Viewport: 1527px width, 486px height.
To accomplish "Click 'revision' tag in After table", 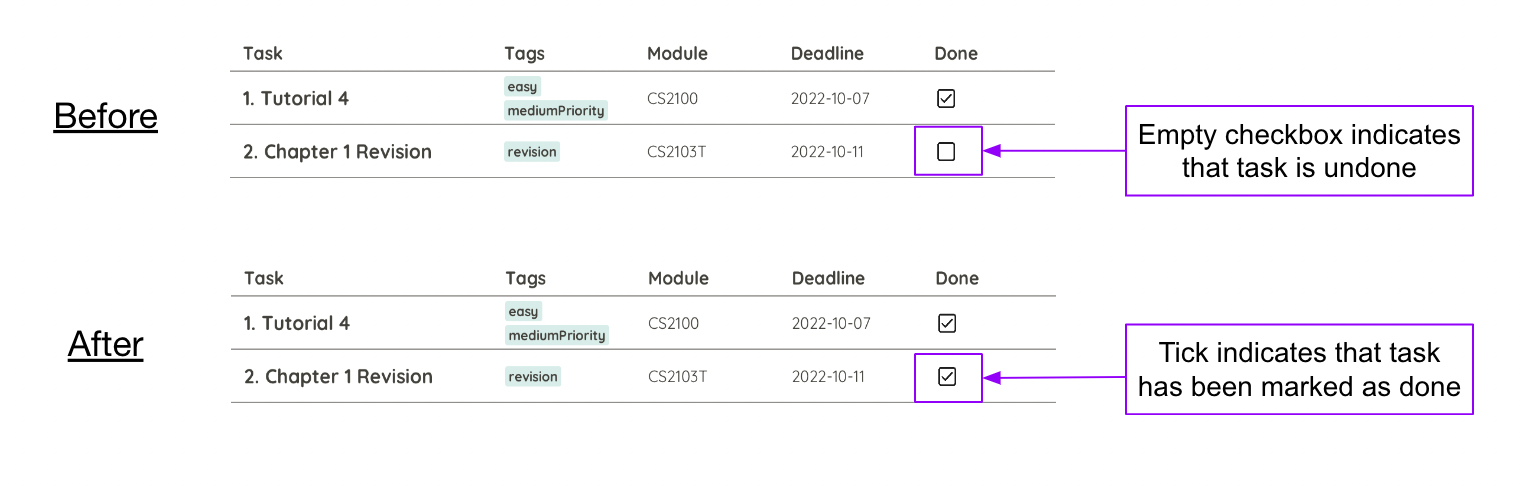I will pos(533,377).
